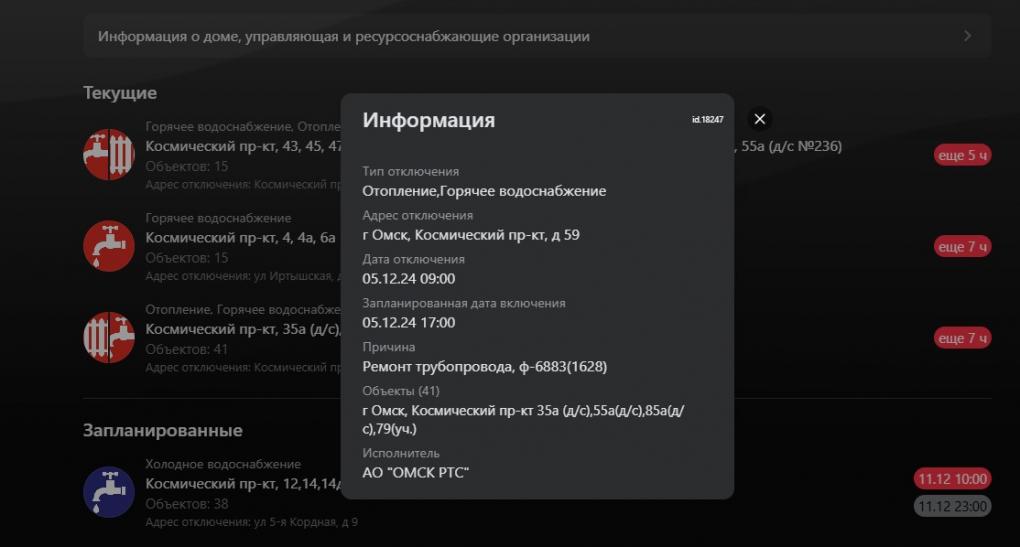1020x547 pixels.
Task: Click the id 18247 label in dialog
Action: coord(707,120)
